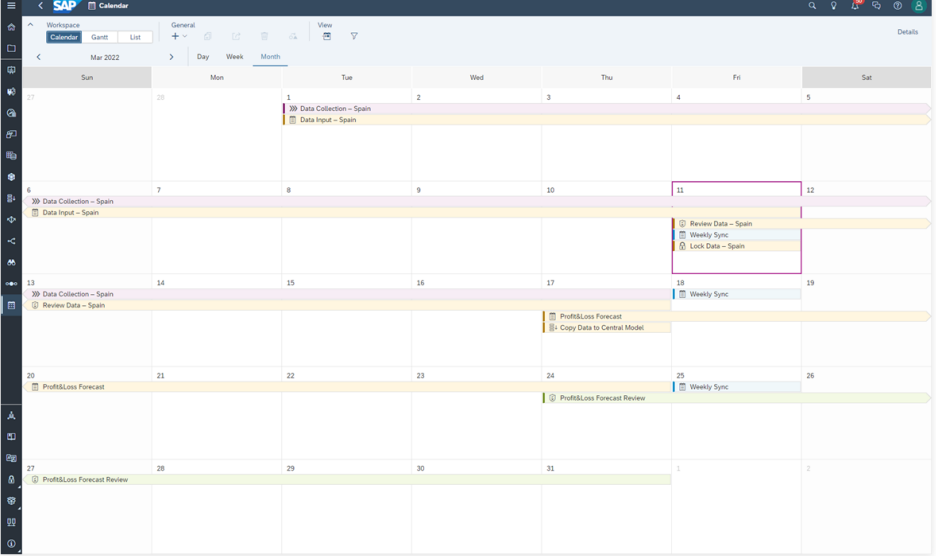Click the share-nodes sidebar icon

11,241
